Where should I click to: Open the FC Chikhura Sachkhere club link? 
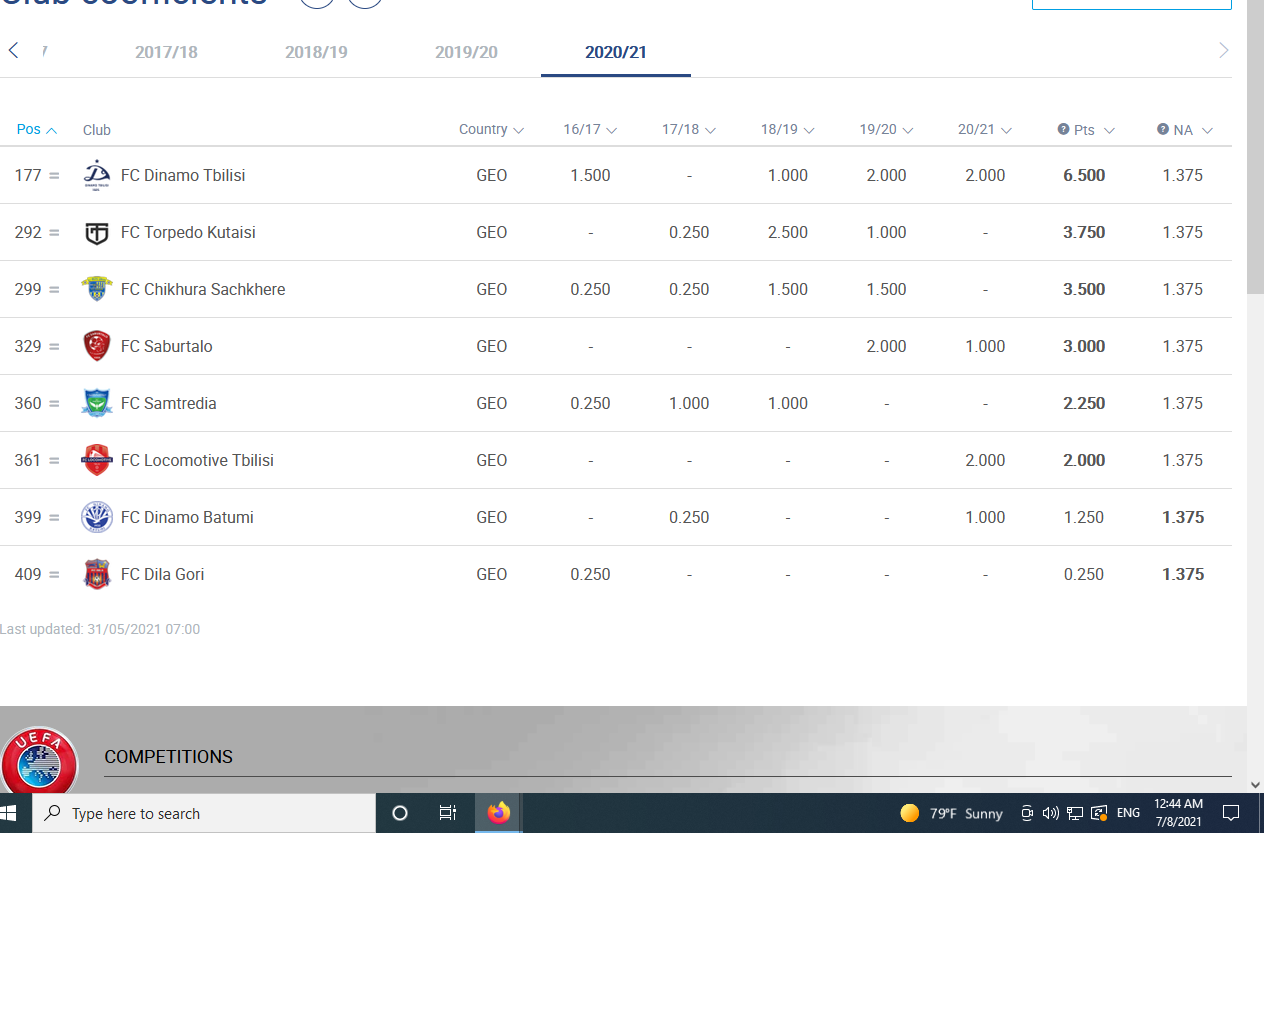(x=203, y=289)
